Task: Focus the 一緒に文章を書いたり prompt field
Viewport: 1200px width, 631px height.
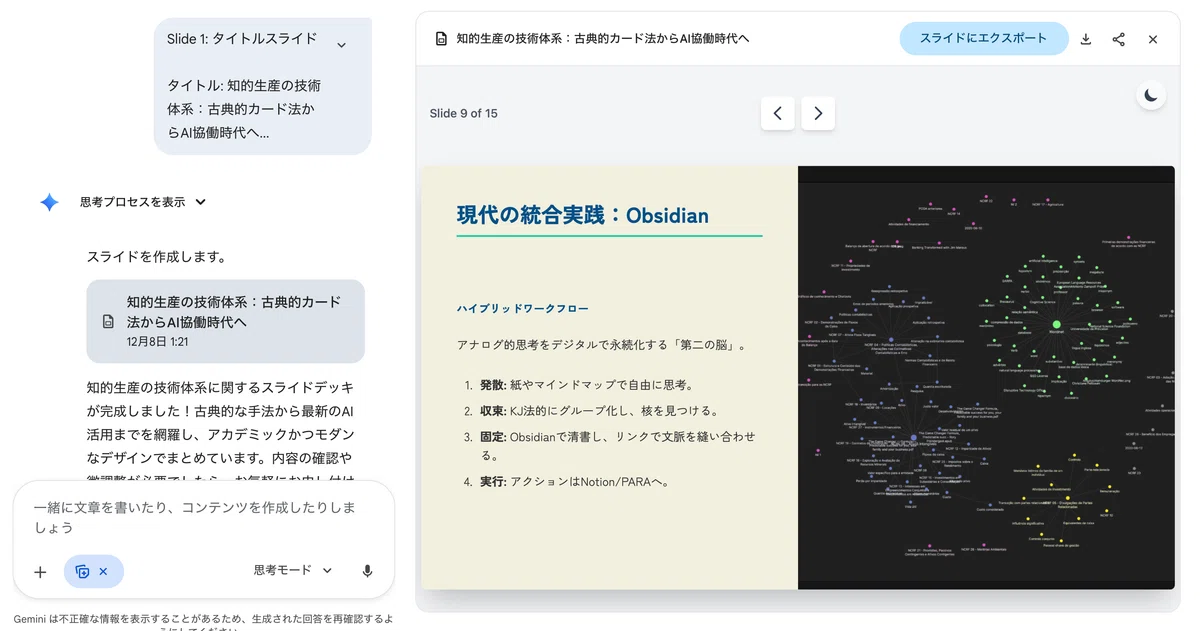Action: [203, 518]
